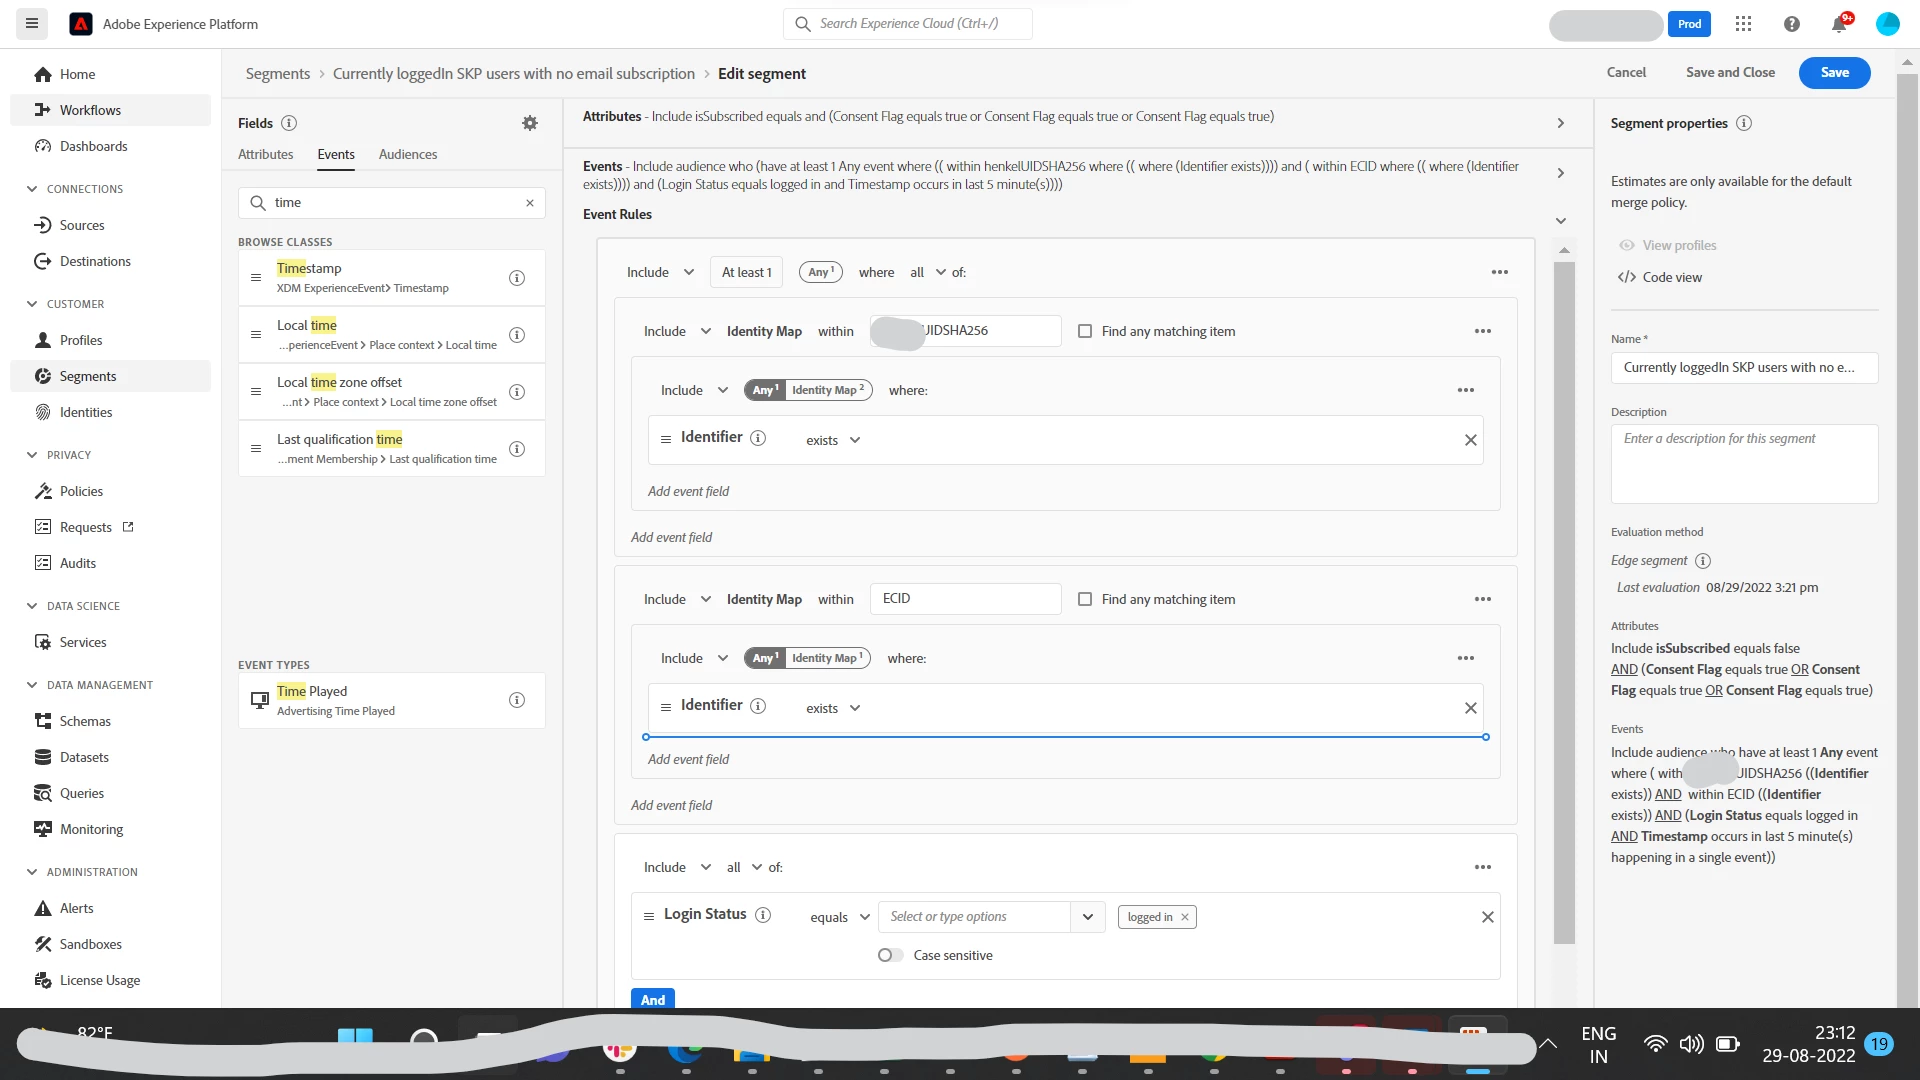This screenshot has height=1080, width=1920.
Task: Open the Code view icon
Action: tap(1627, 277)
